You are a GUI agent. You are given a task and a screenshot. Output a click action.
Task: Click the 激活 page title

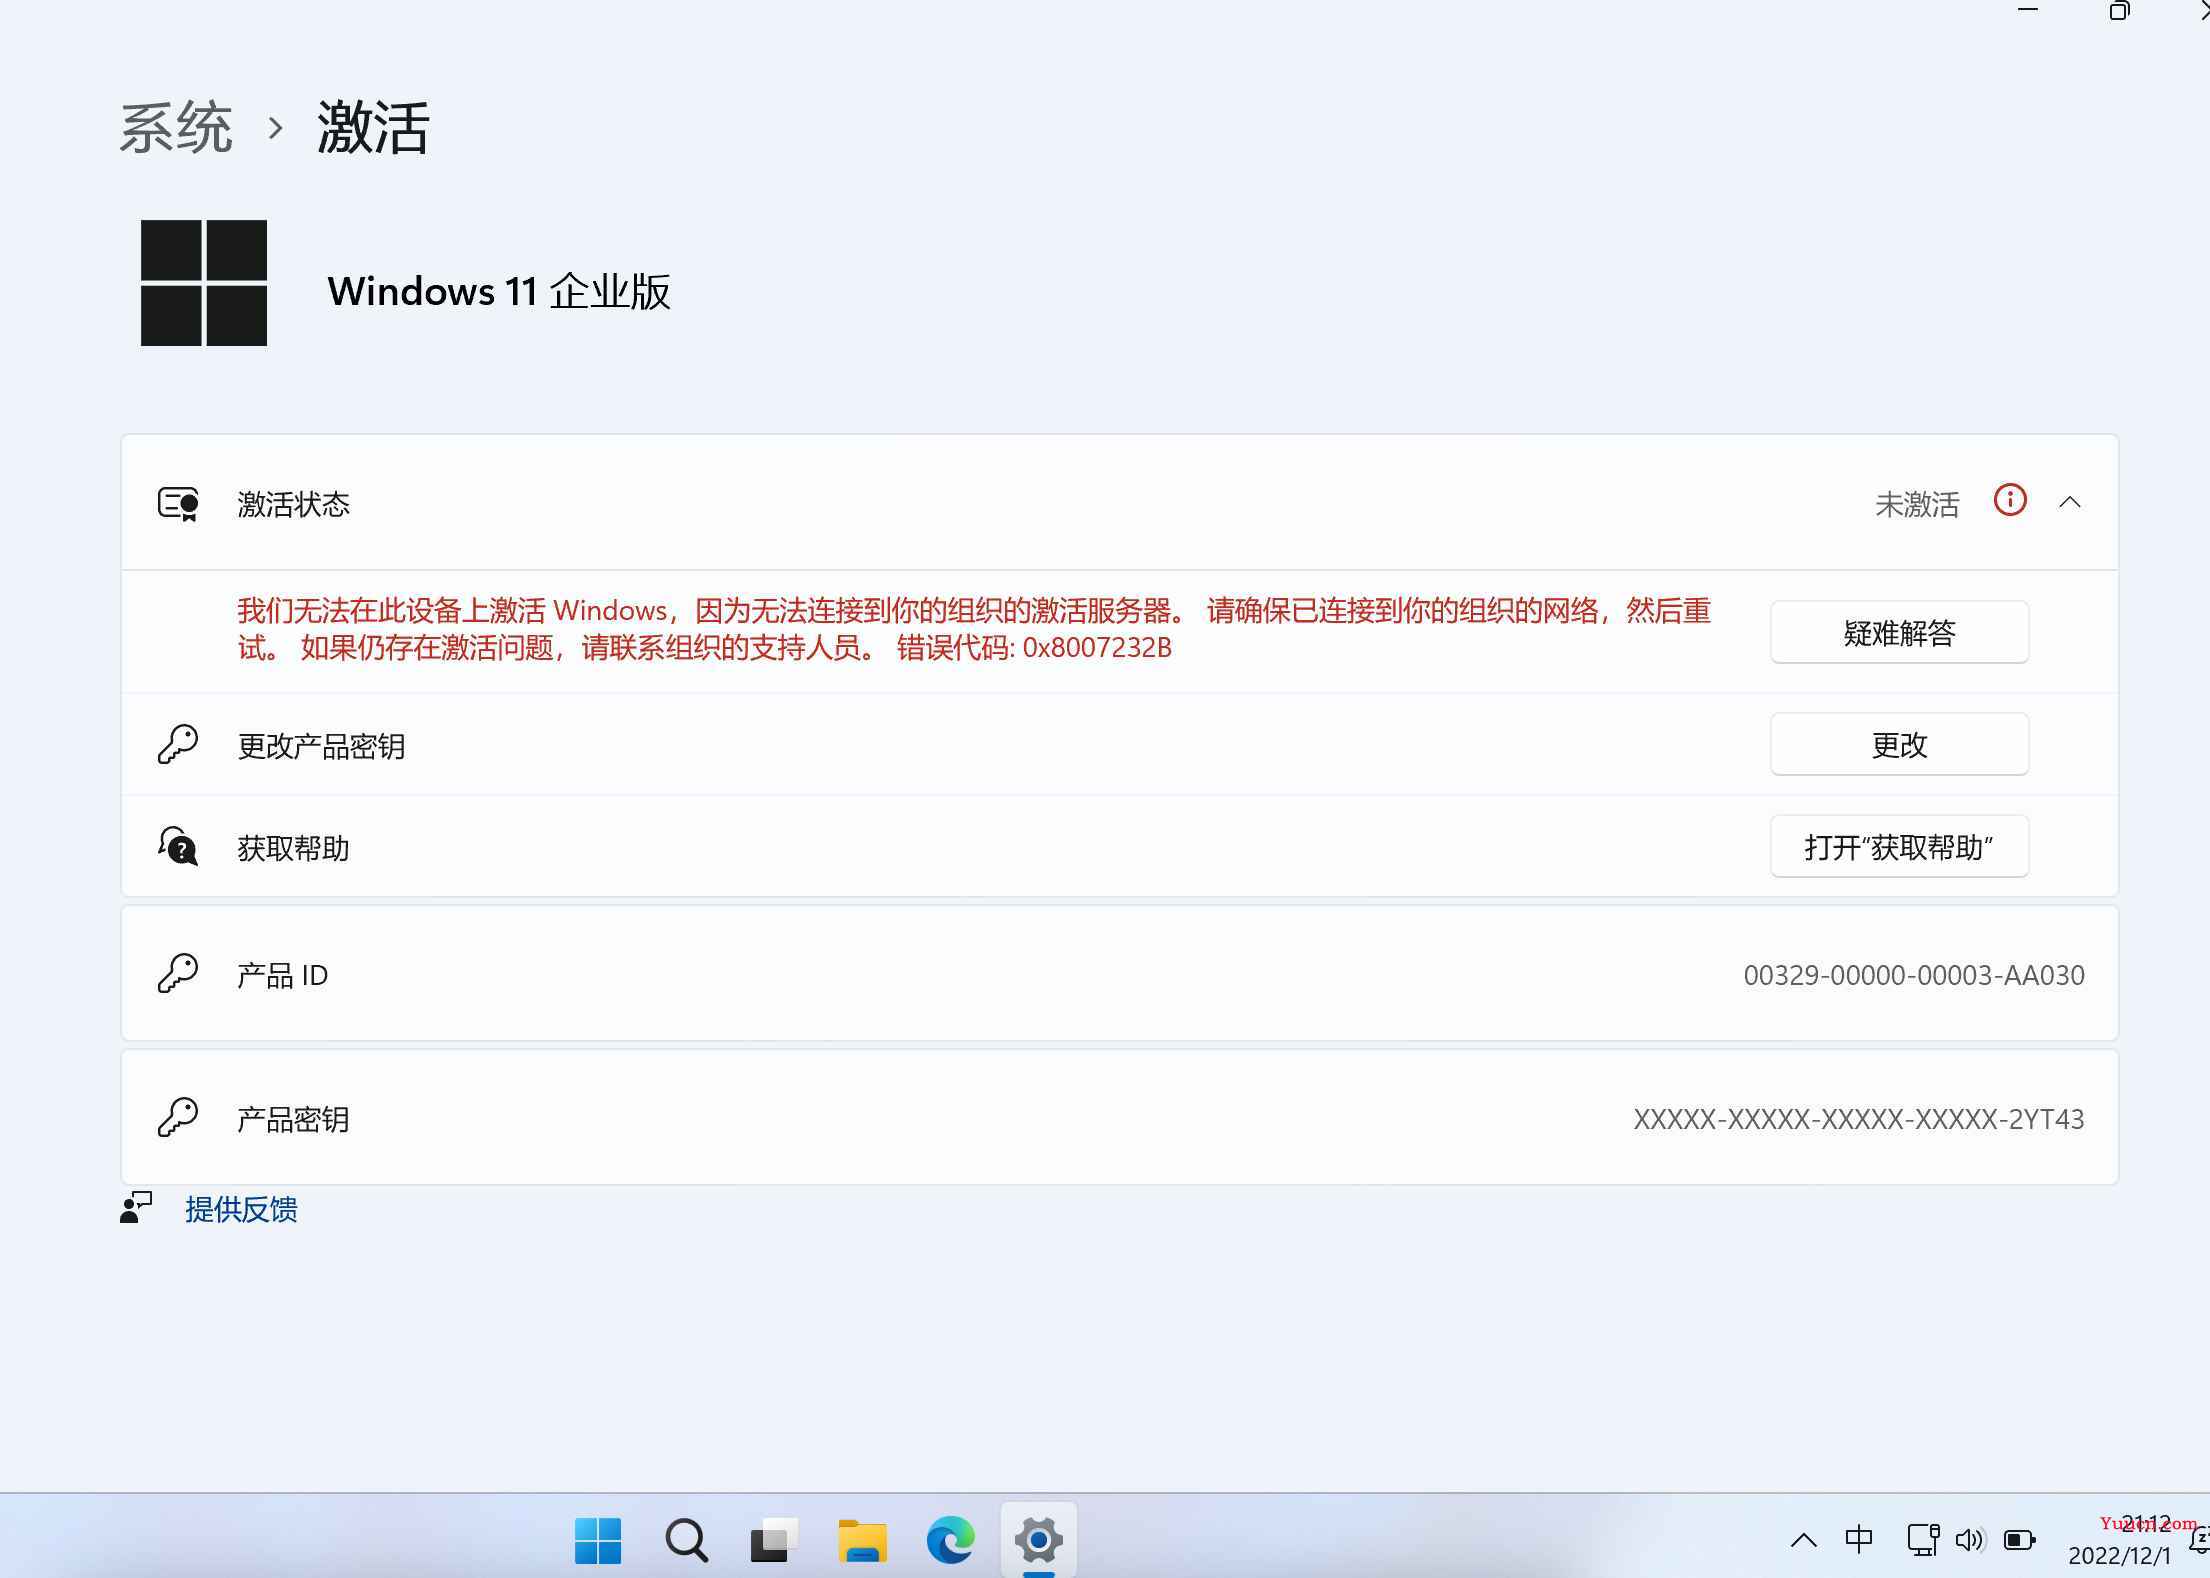[x=373, y=128]
